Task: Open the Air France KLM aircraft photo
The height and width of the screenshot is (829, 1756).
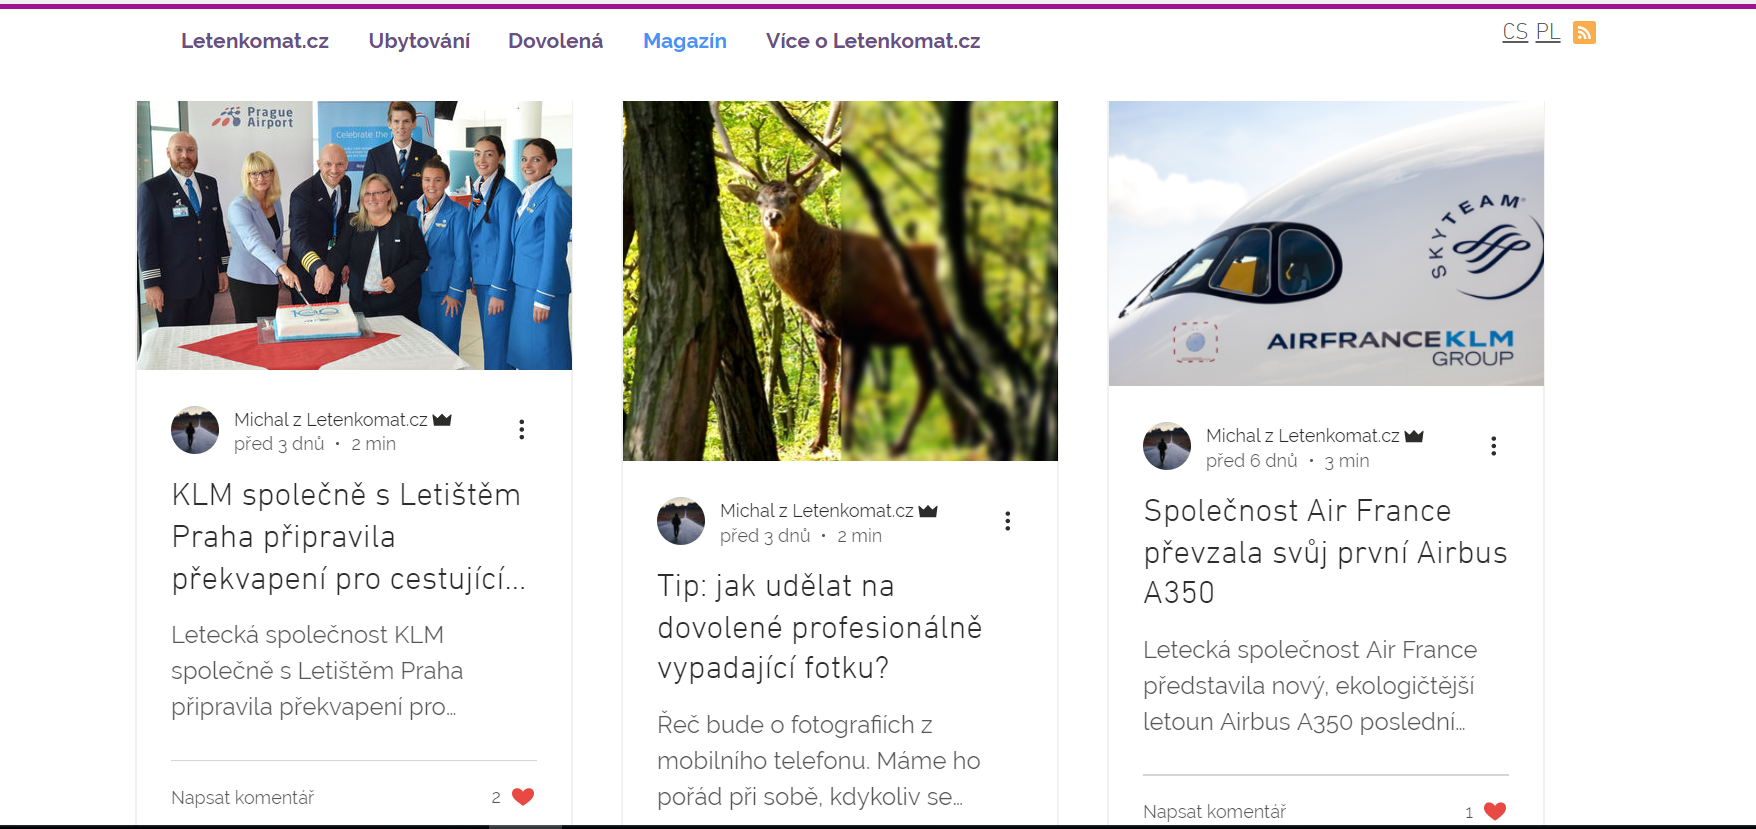Action: [x=1326, y=243]
